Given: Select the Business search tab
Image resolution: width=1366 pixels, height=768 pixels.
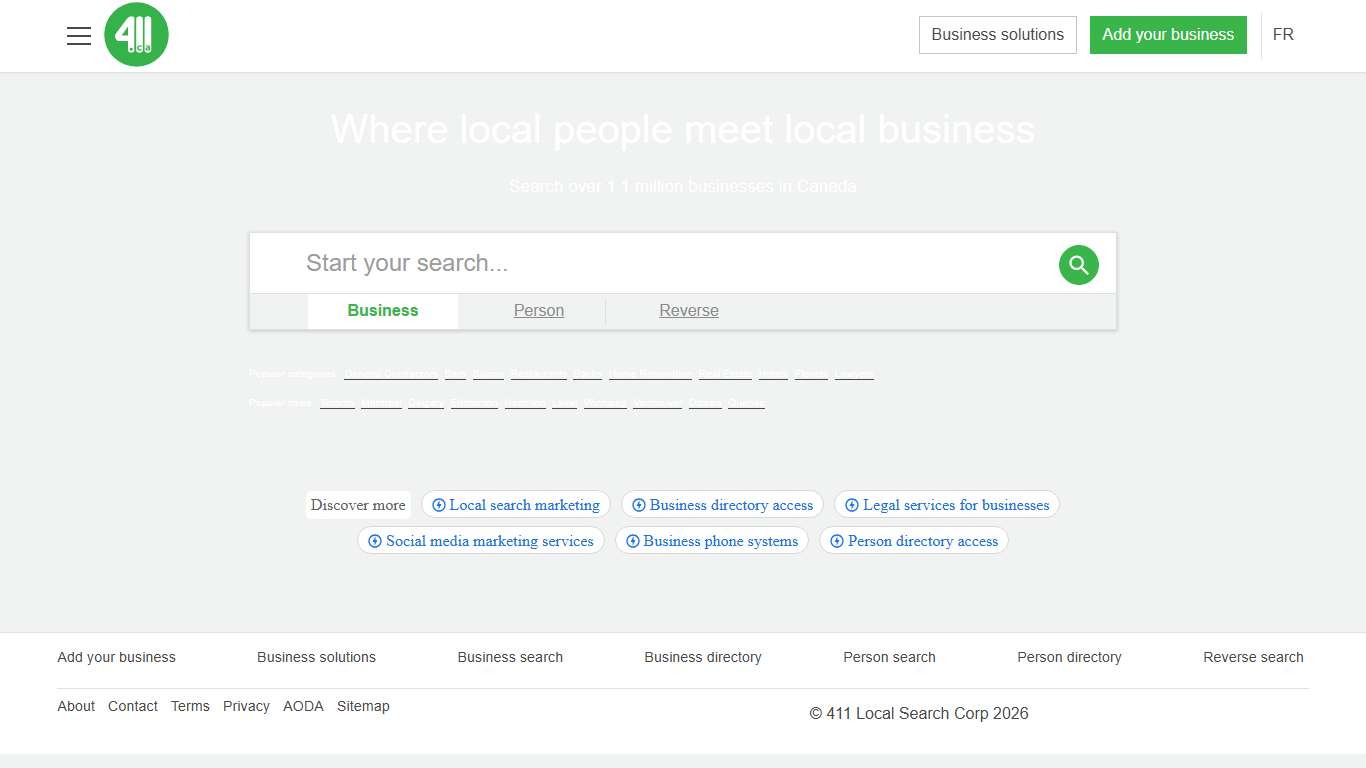Looking at the screenshot, I should click(x=382, y=310).
